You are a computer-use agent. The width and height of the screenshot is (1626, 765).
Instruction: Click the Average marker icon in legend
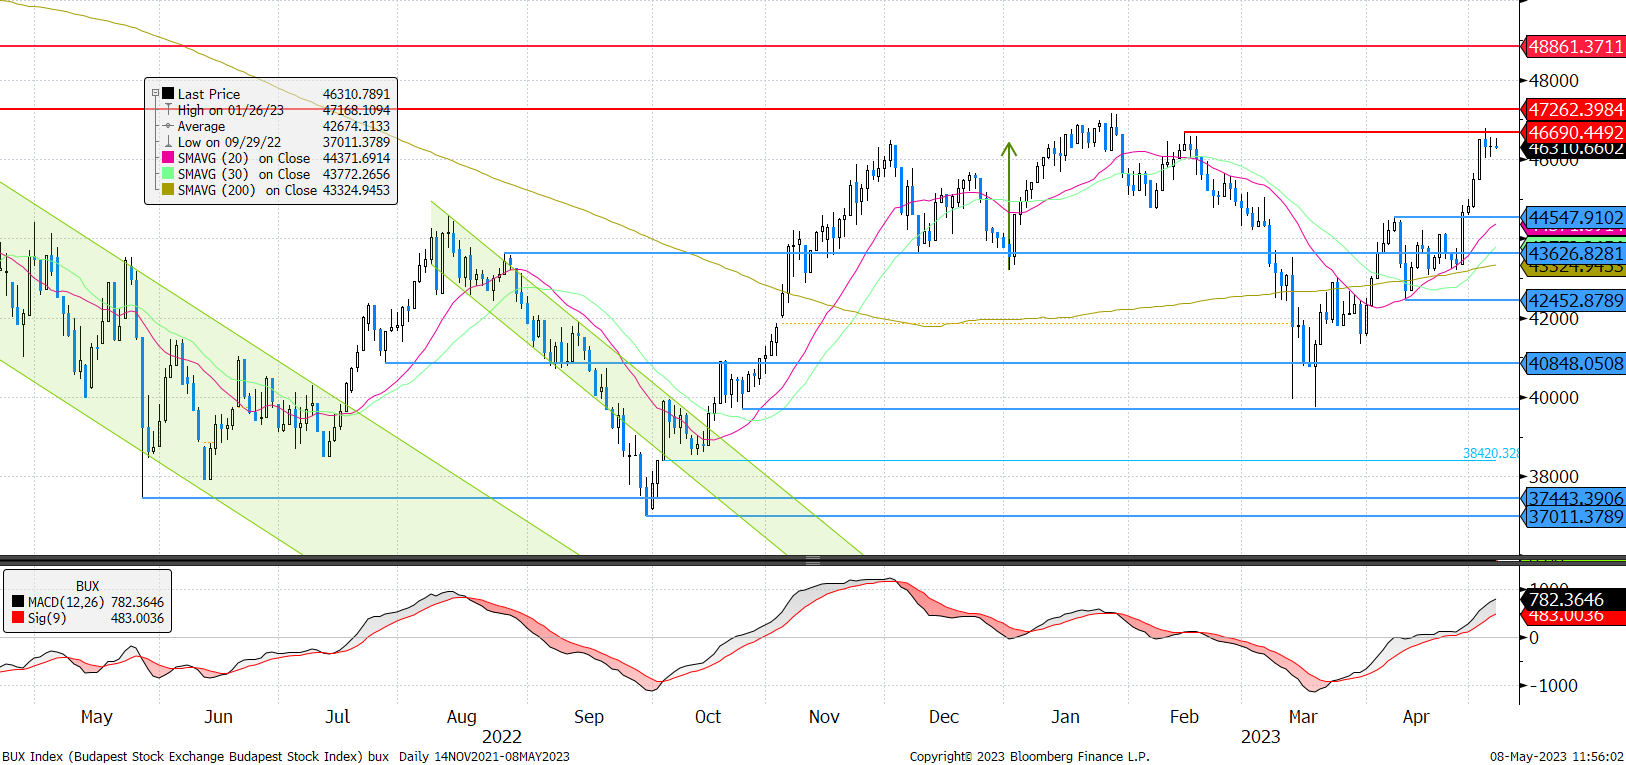pyautogui.click(x=168, y=126)
